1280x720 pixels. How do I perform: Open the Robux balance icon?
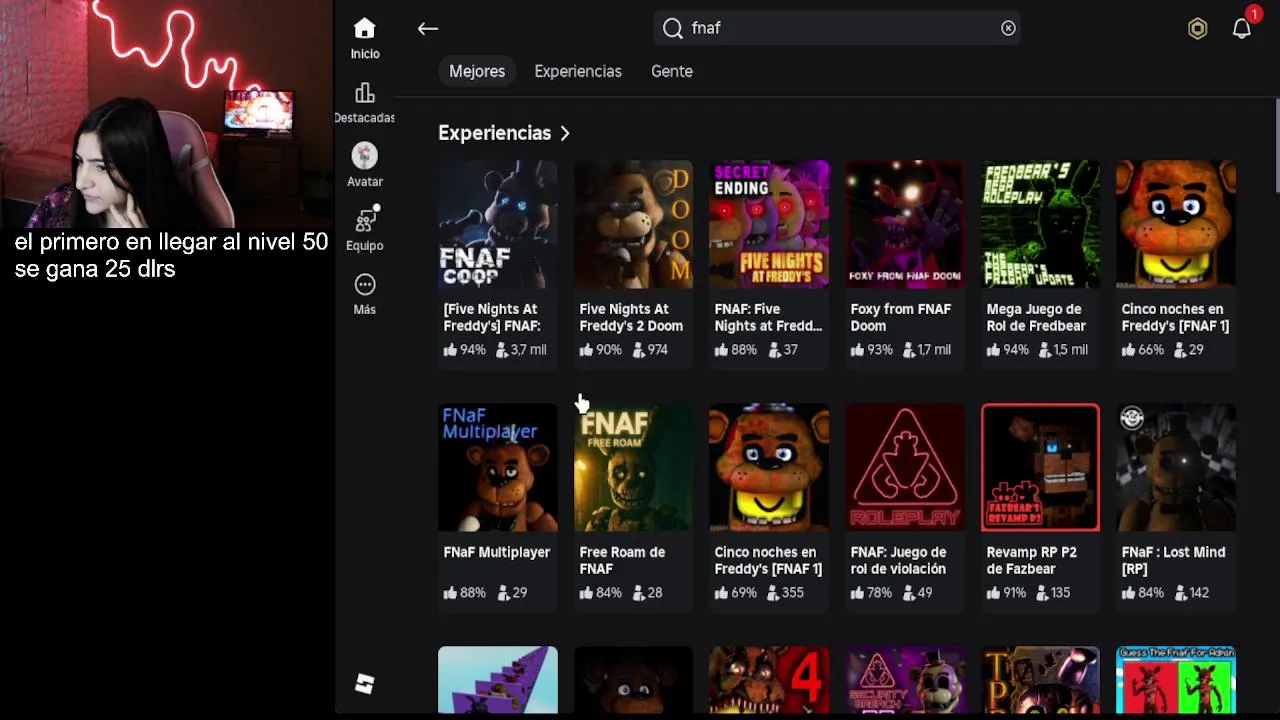tap(1197, 29)
